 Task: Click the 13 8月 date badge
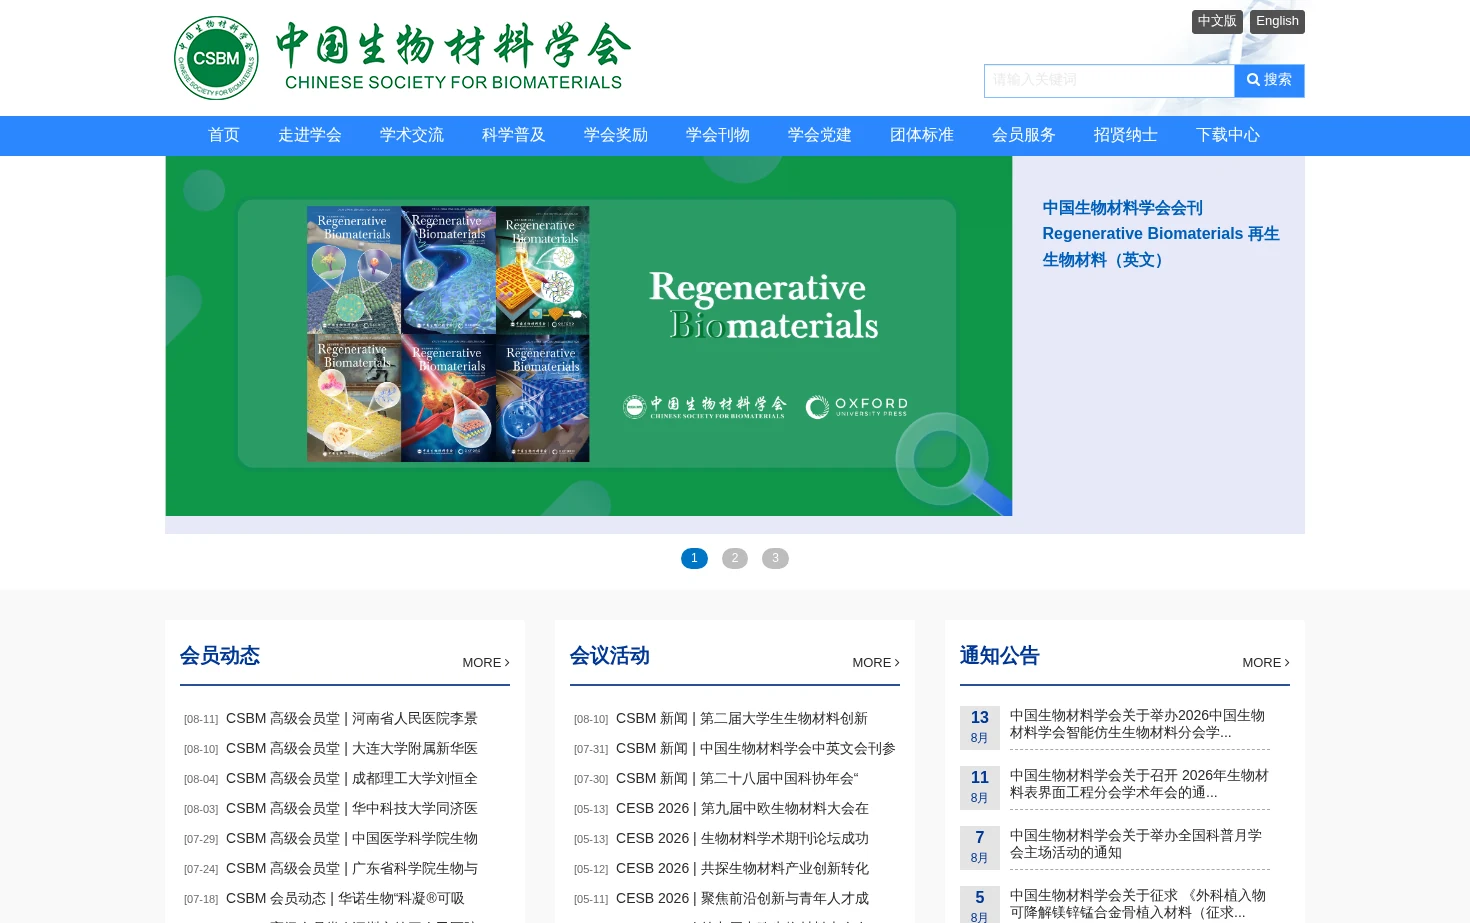[x=980, y=727]
